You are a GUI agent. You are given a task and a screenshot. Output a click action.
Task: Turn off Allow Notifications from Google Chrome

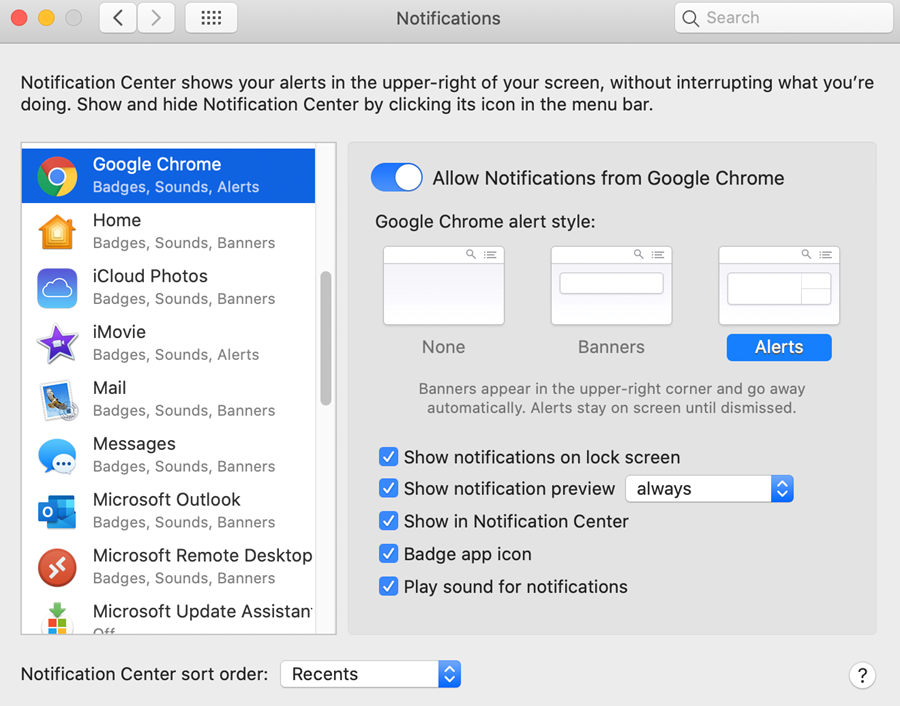pos(397,177)
